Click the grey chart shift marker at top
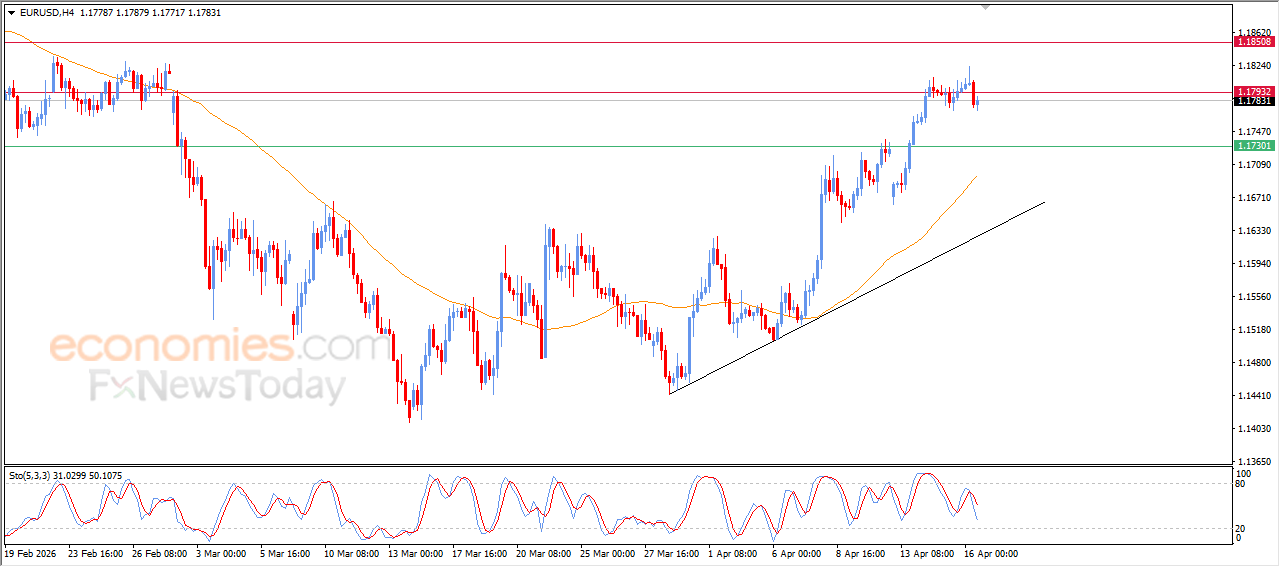This screenshot has width=1280, height=567. (986, 8)
